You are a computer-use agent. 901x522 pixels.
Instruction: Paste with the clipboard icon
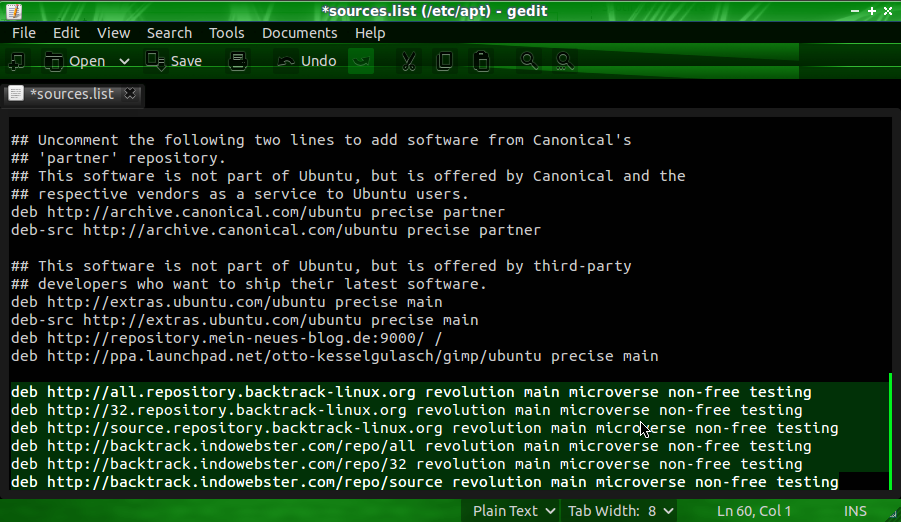pyautogui.click(x=482, y=61)
